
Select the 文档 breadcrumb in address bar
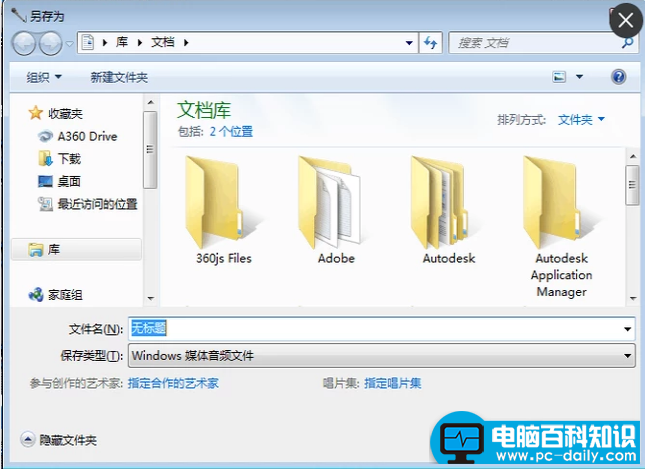162,42
